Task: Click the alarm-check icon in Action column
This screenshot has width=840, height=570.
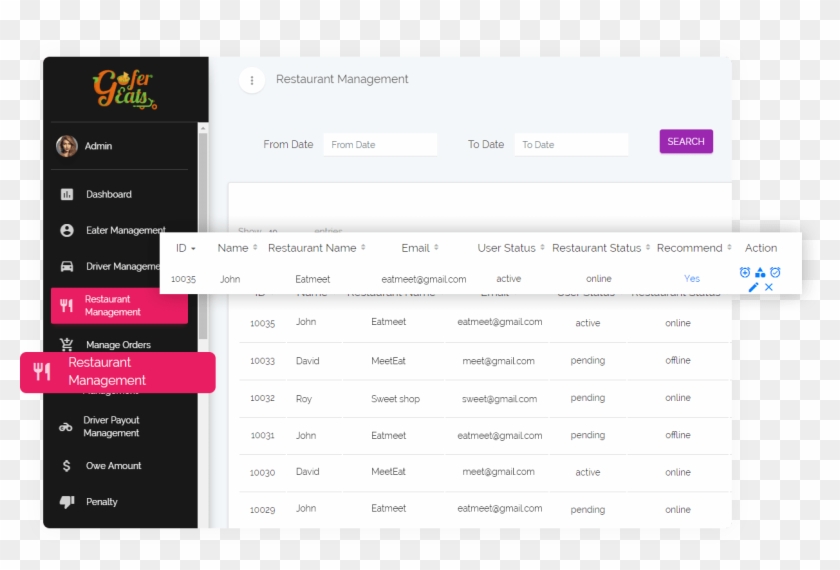Action: 775,273
